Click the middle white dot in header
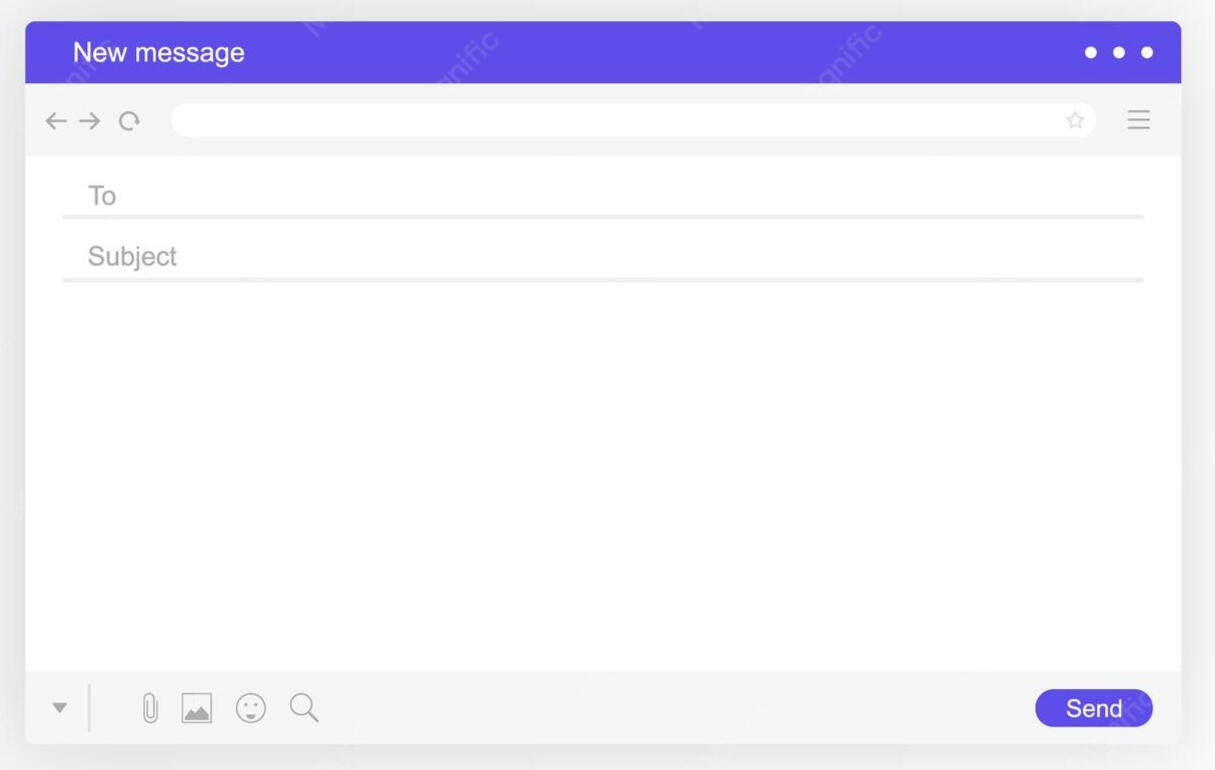Viewport: 1215px width, 770px height. (x=1119, y=52)
